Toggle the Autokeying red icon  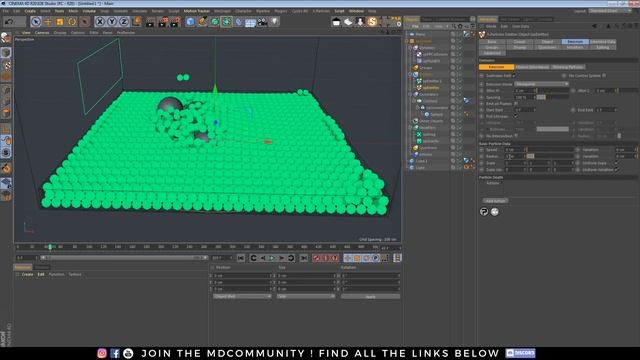coord(326,258)
